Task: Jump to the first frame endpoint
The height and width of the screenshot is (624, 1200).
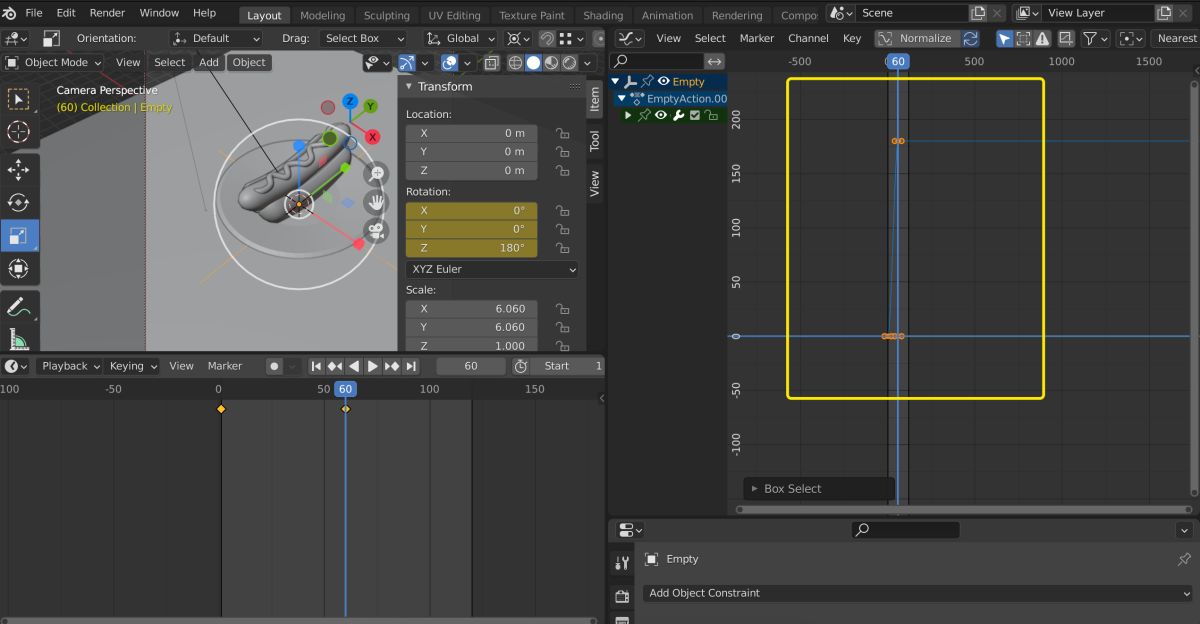Action: pos(316,366)
